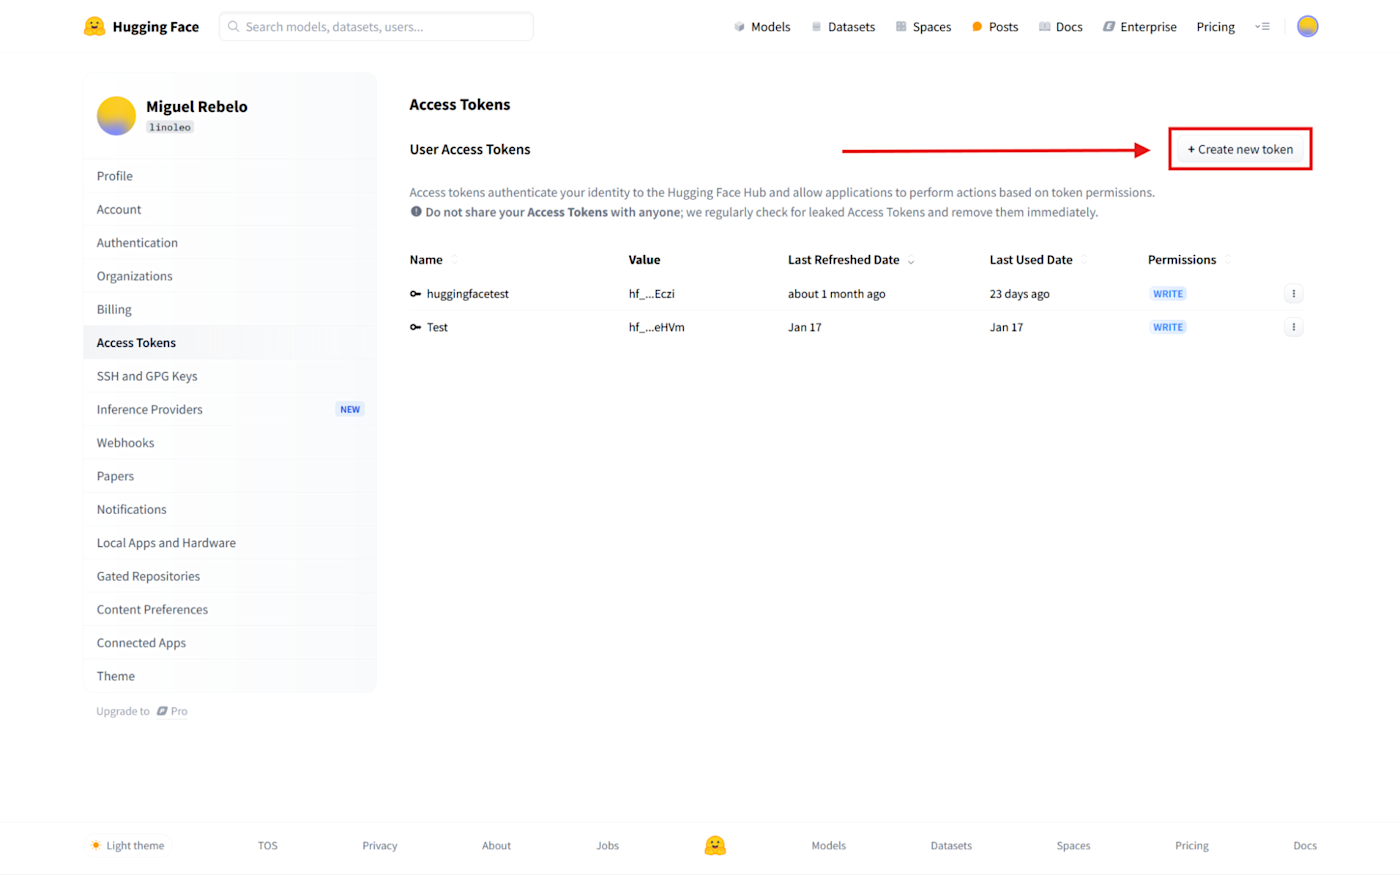Open Organizations settings in sidebar

(230, 276)
